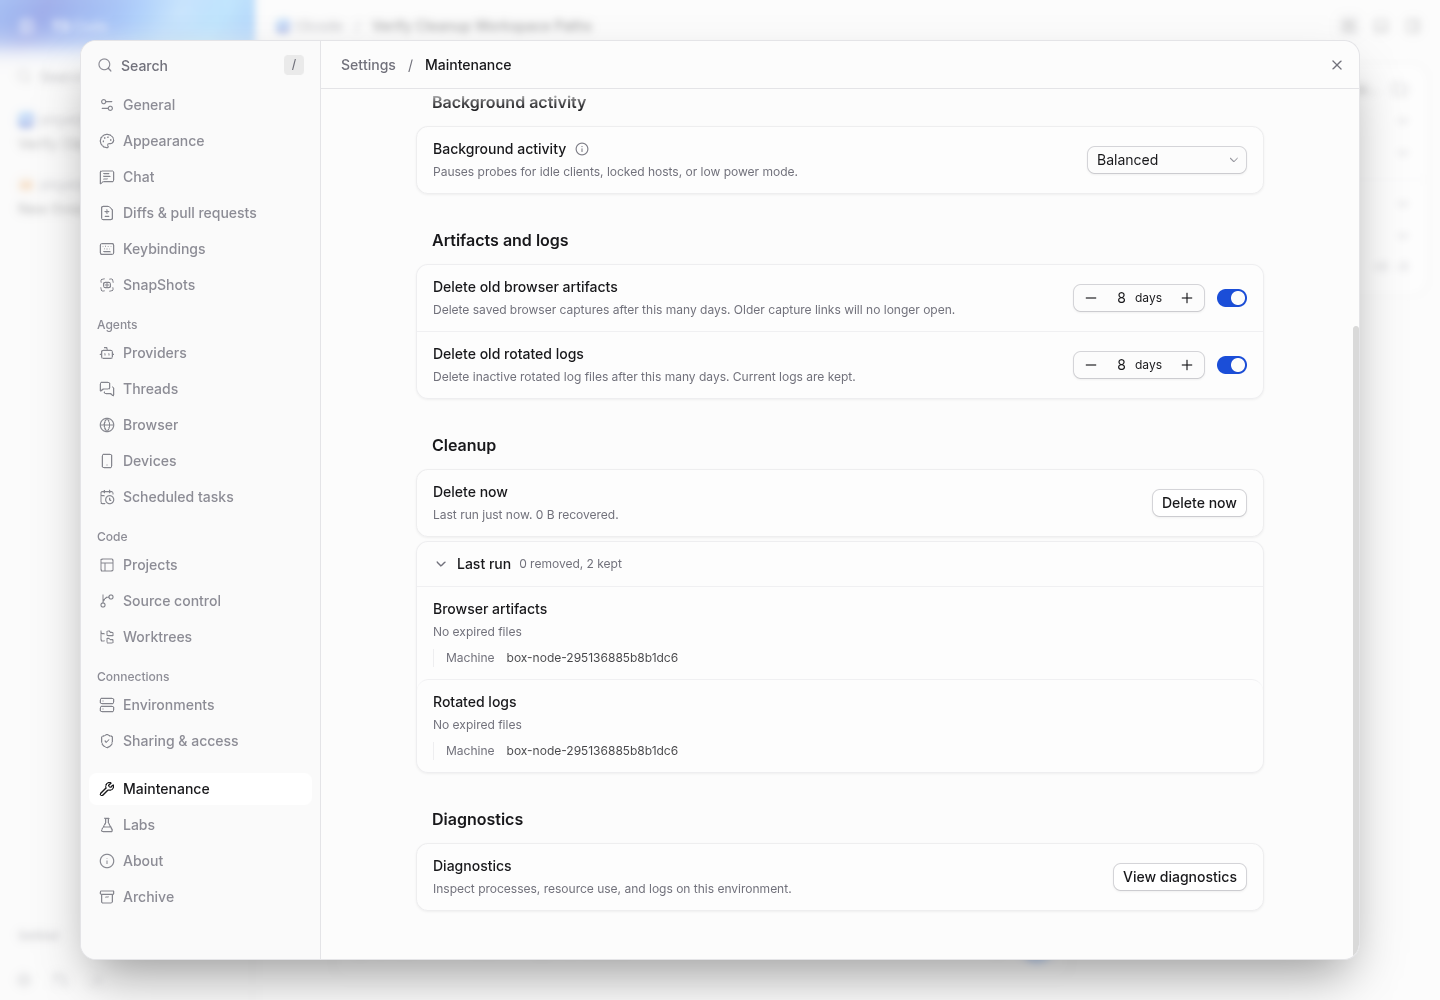The image size is (1440, 1000).
Task: Open the Balanced background activity dropdown
Action: [1166, 160]
